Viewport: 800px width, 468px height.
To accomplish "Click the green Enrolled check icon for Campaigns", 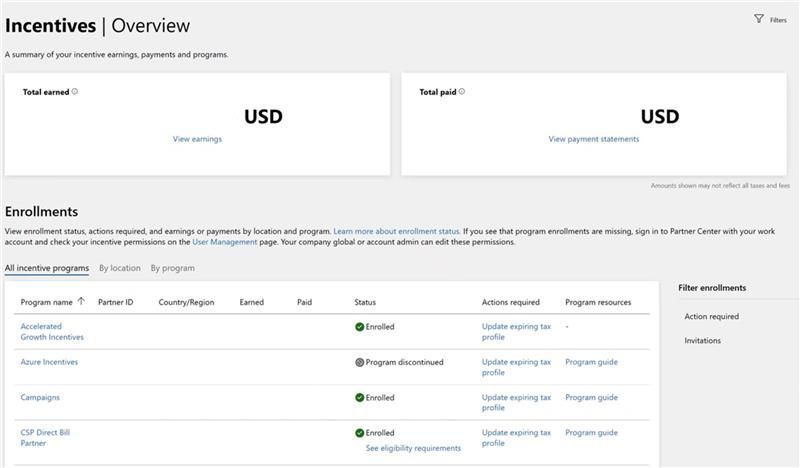I will click(359, 398).
